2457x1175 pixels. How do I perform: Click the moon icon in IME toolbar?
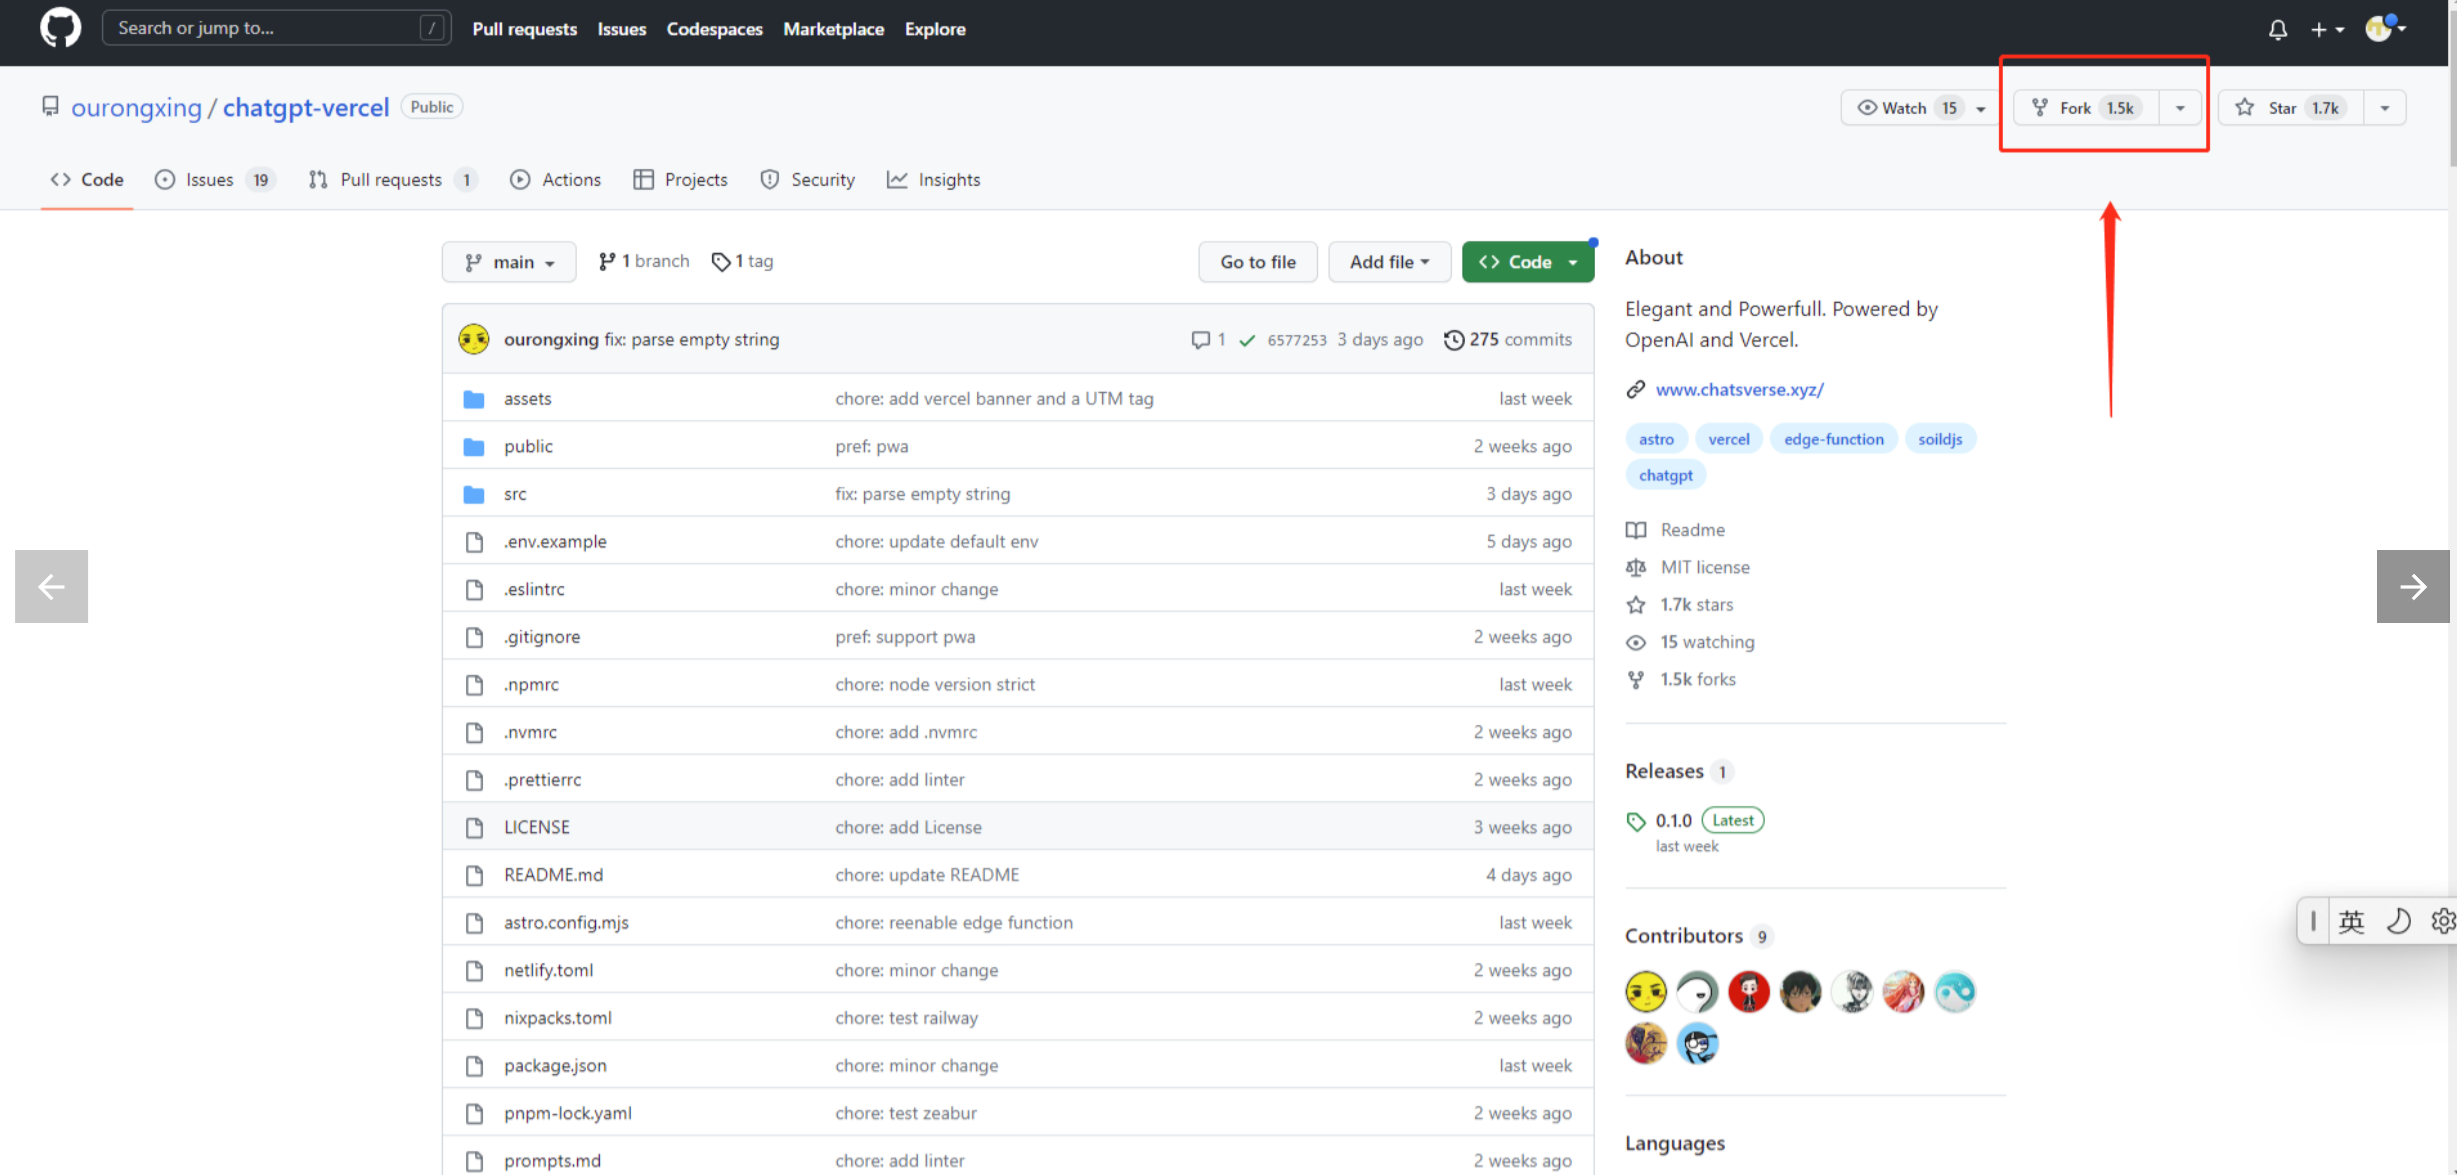point(2398,921)
